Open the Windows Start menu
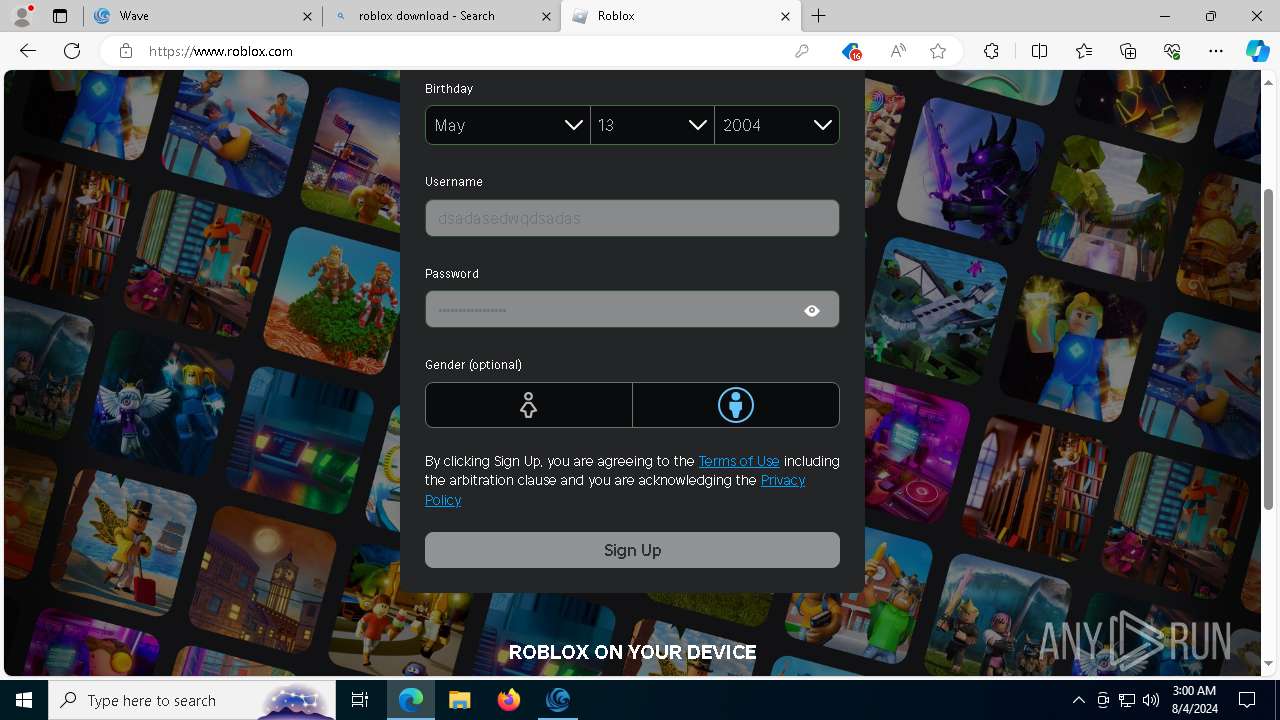The image size is (1280, 720). 24,700
